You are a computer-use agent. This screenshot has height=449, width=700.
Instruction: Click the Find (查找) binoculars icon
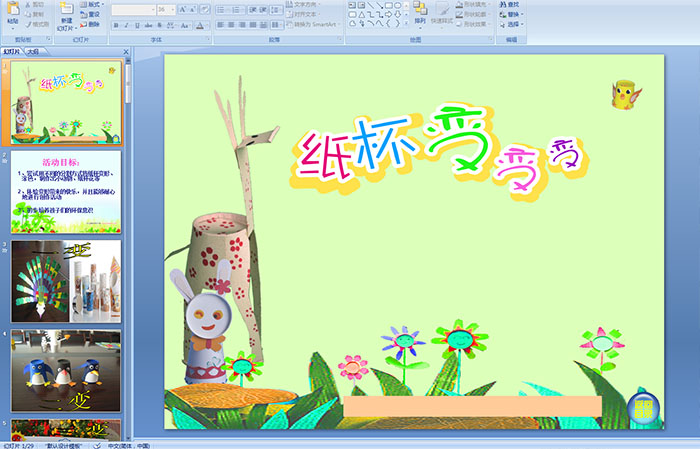click(x=503, y=4)
